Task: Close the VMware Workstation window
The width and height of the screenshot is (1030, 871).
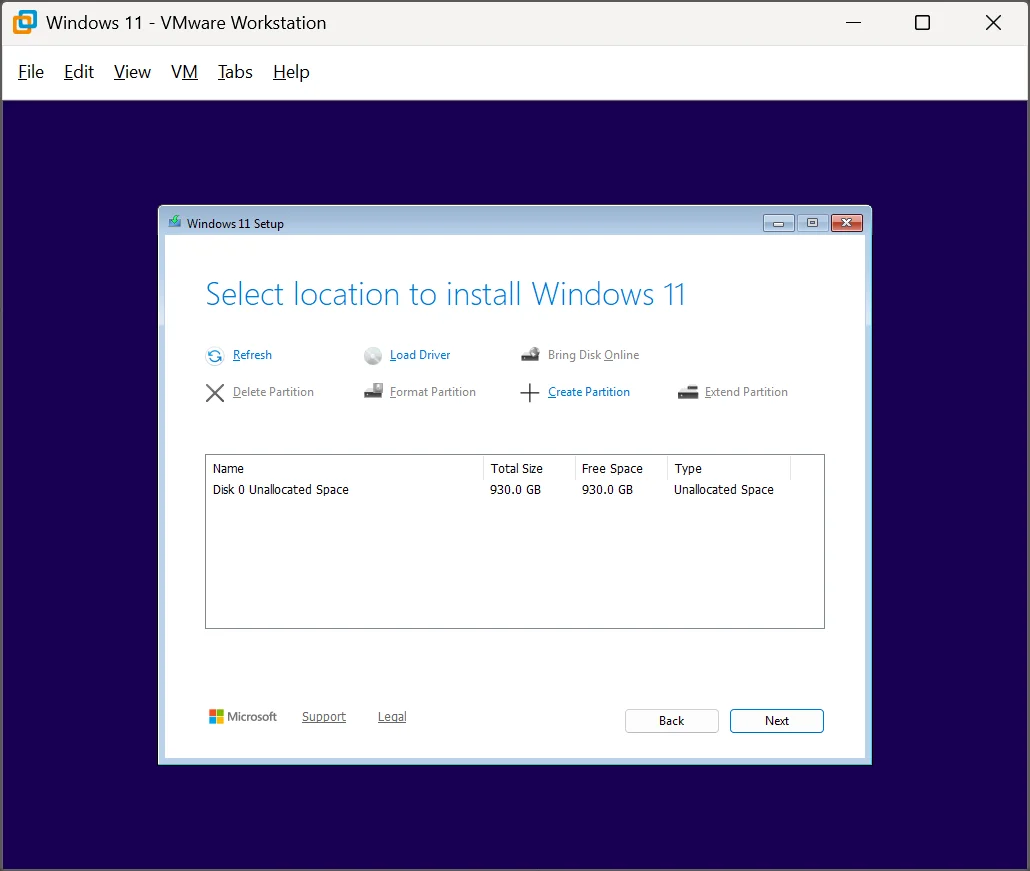Action: pos(993,22)
